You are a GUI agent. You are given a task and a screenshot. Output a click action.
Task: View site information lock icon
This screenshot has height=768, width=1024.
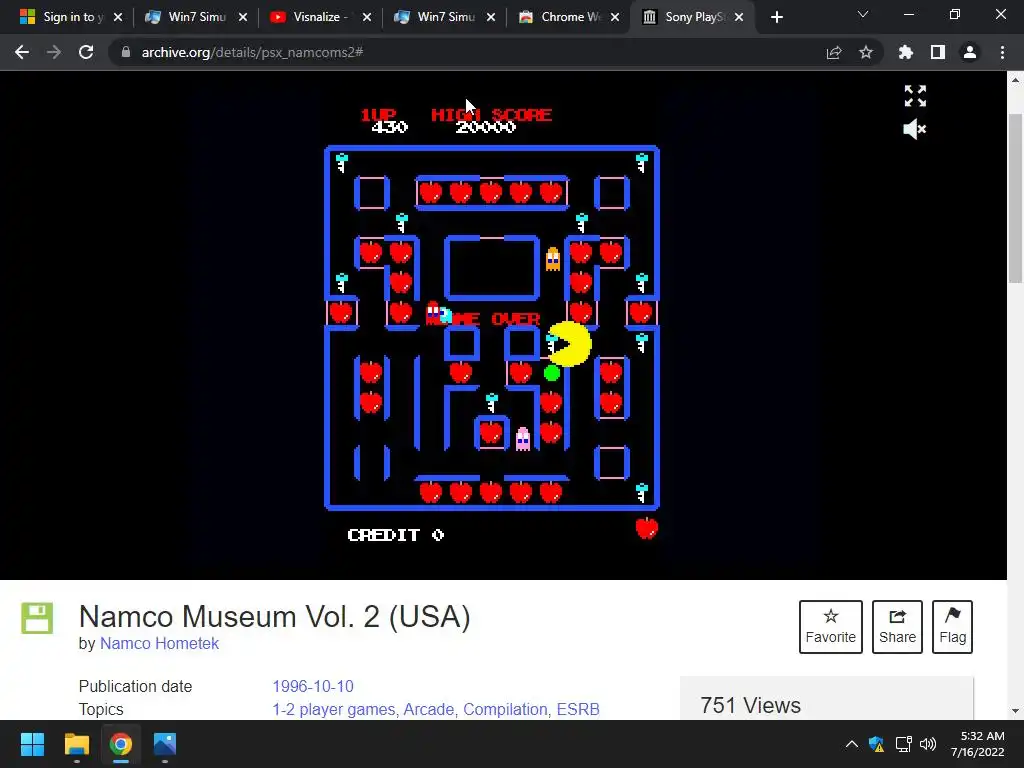tap(125, 52)
